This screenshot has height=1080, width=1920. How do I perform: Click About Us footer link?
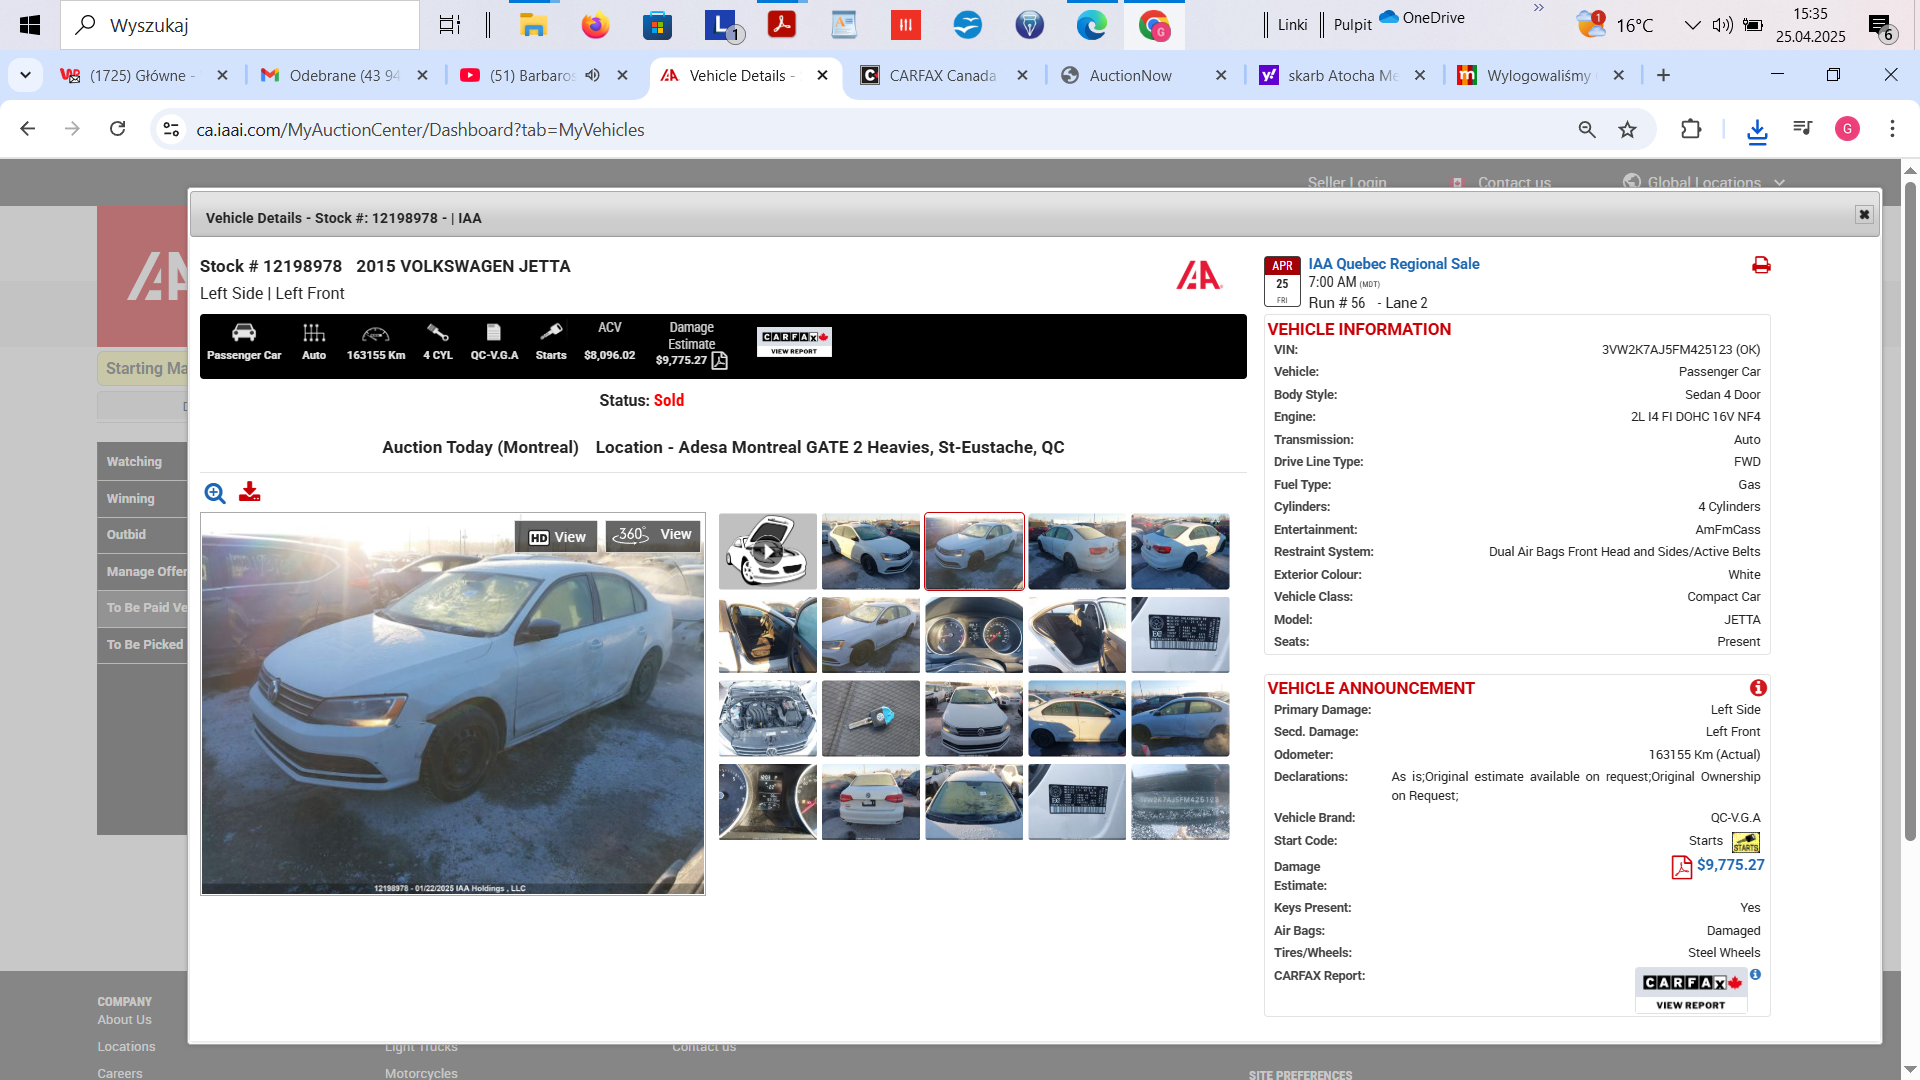click(x=124, y=1020)
